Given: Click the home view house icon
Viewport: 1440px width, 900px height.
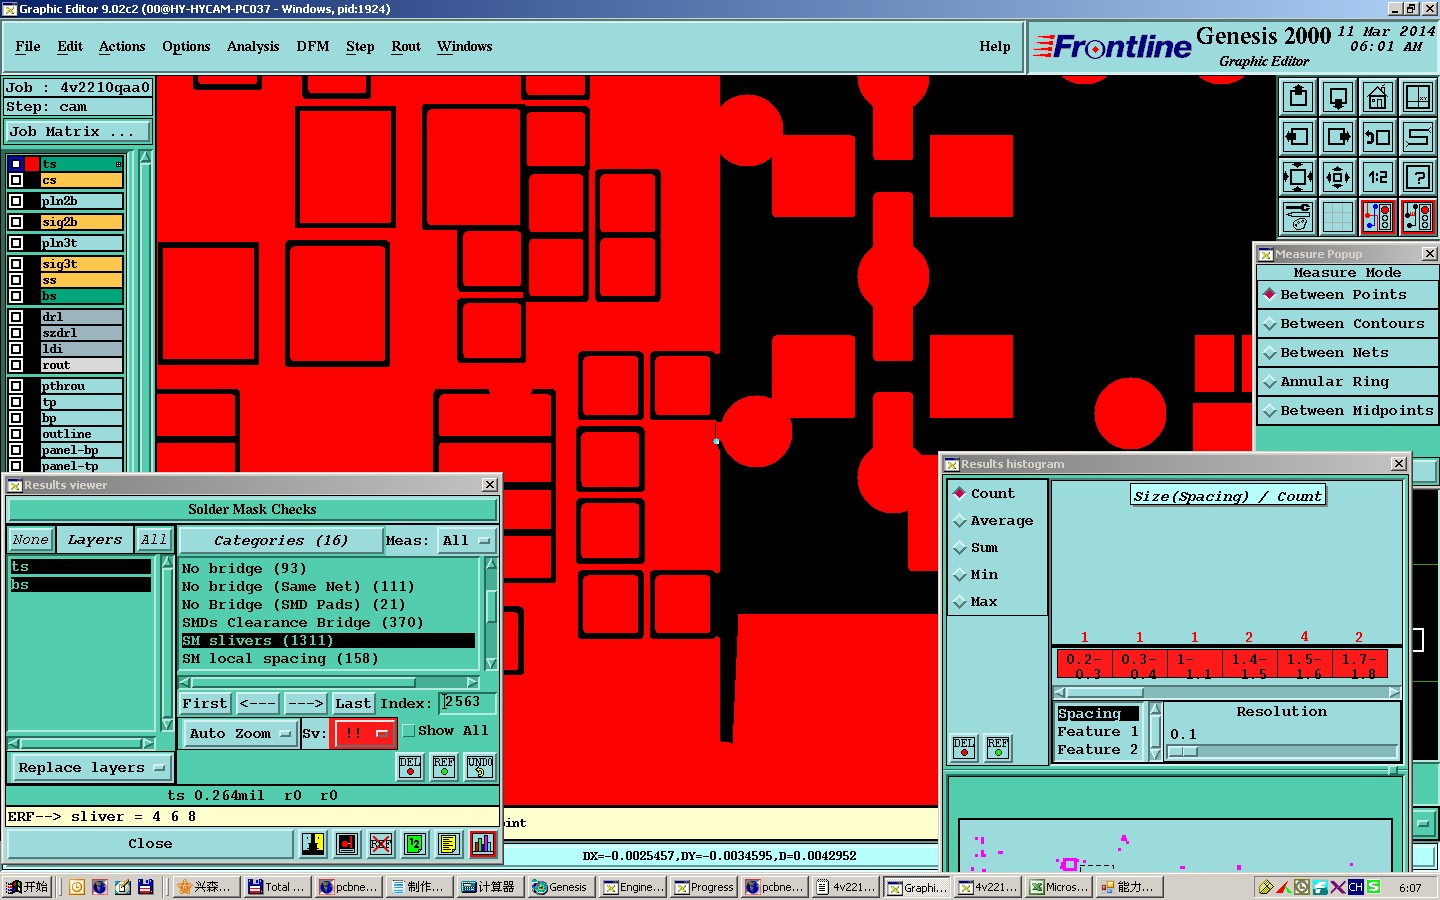Looking at the screenshot, I should 1378,97.
